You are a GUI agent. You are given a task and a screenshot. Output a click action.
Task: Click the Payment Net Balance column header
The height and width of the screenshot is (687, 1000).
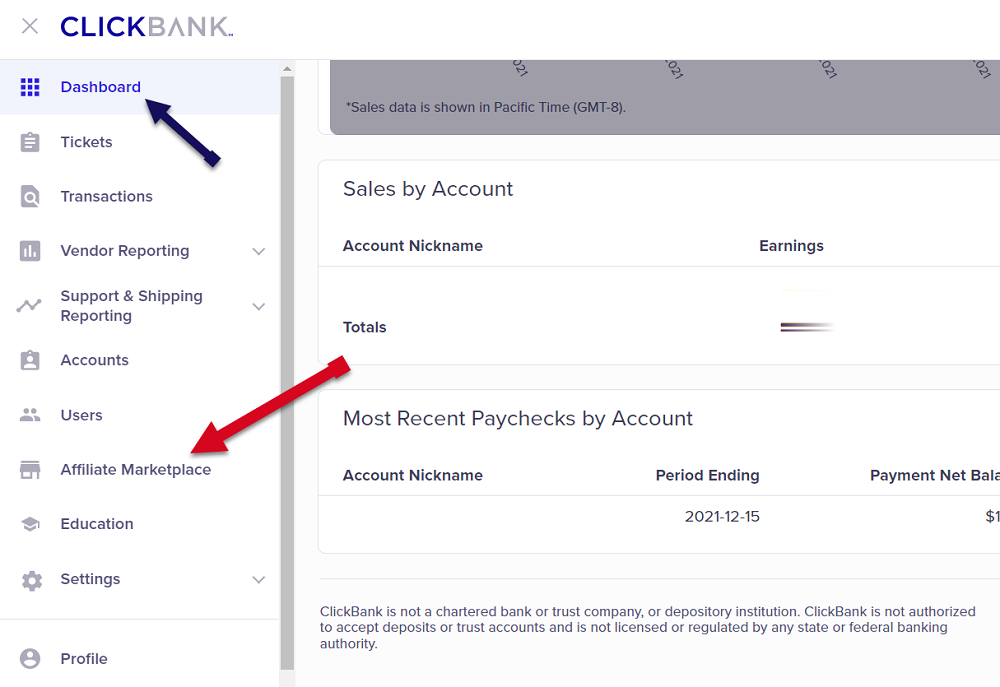935,475
